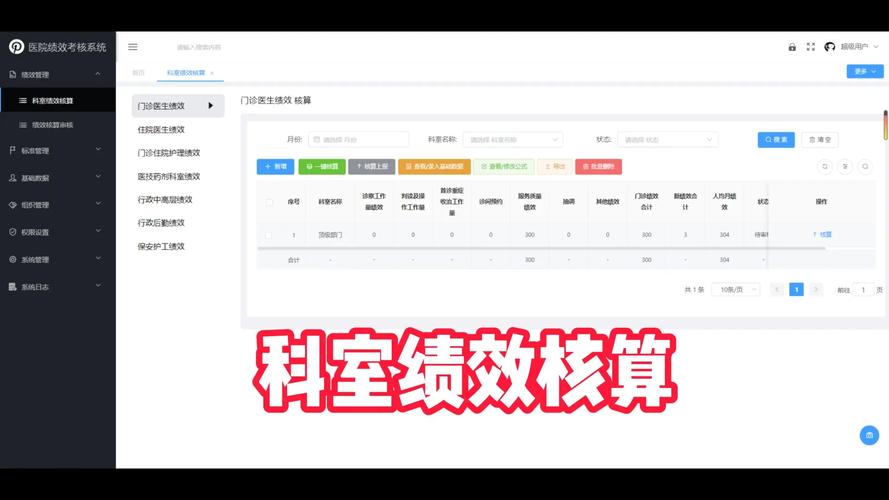Viewport: 889px width, 500px height.
Task: Click the table's horizontal scrollbar
Action: (x=541, y=248)
